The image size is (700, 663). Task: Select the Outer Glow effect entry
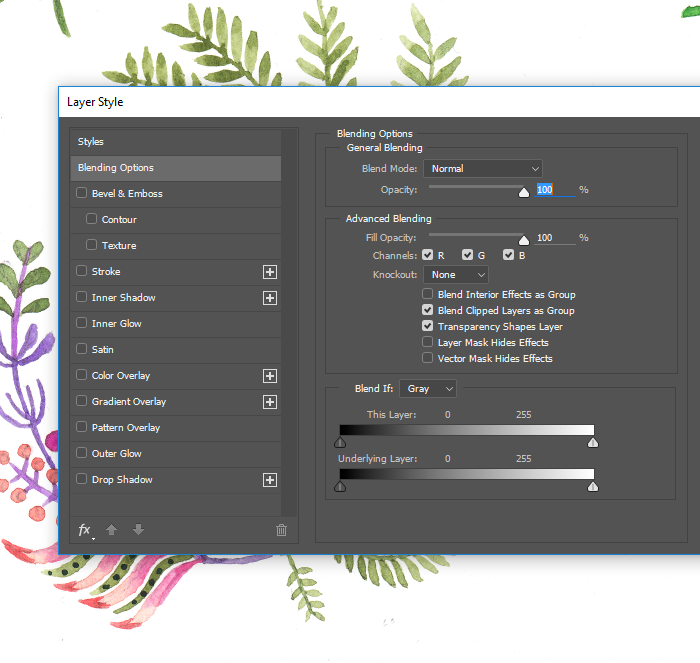click(x=117, y=454)
